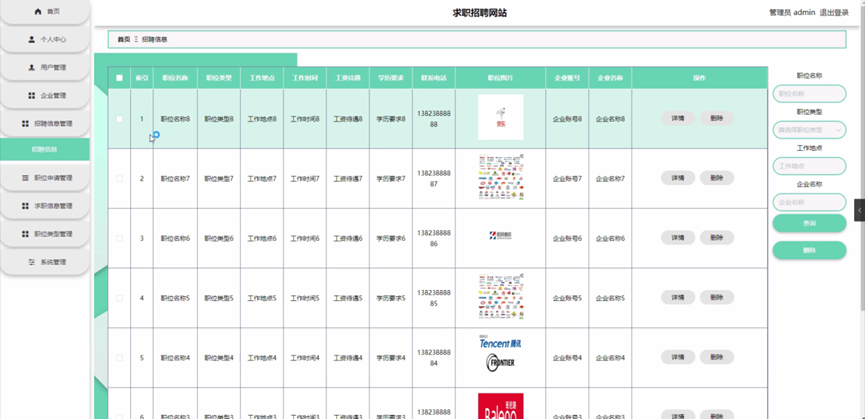Viewport: 865px width, 419px height.
Task: Click the 工作地点 column header
Action: (x=261, y=78)
